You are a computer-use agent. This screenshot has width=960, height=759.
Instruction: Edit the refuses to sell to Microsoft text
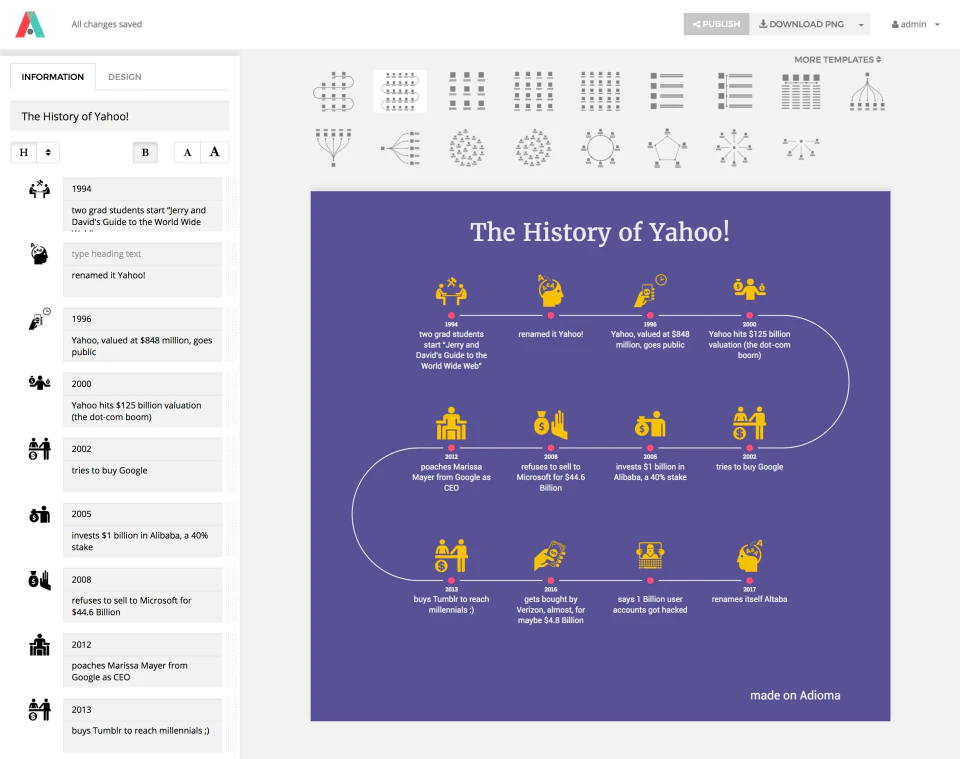[x=143, y=607]
